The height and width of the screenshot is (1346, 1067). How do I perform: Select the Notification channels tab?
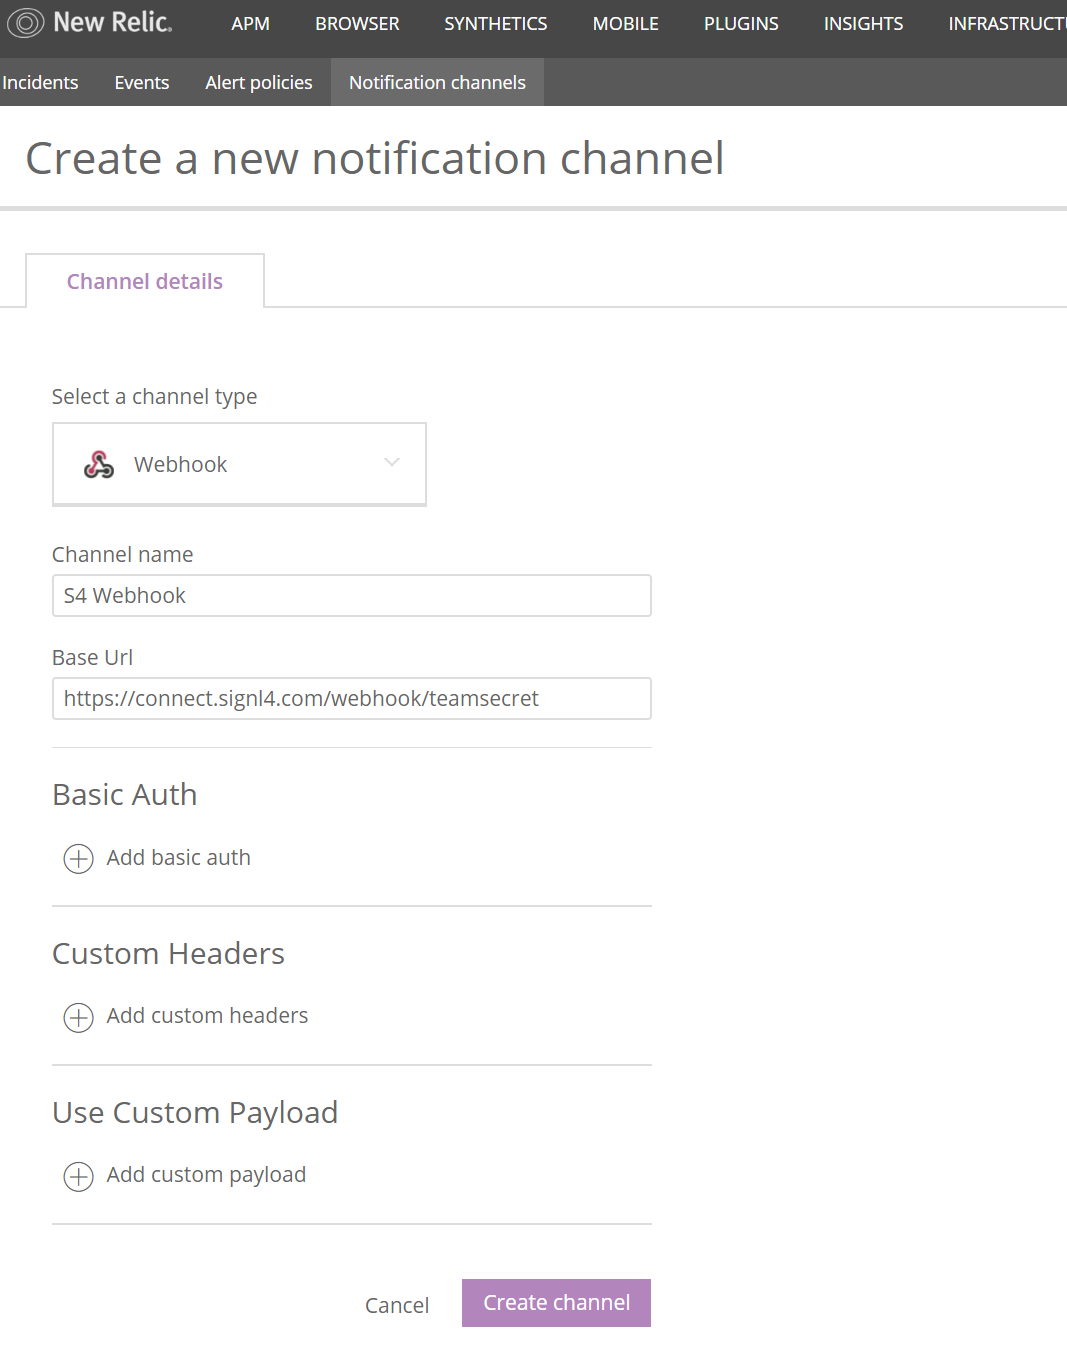(x=437, y=82)
